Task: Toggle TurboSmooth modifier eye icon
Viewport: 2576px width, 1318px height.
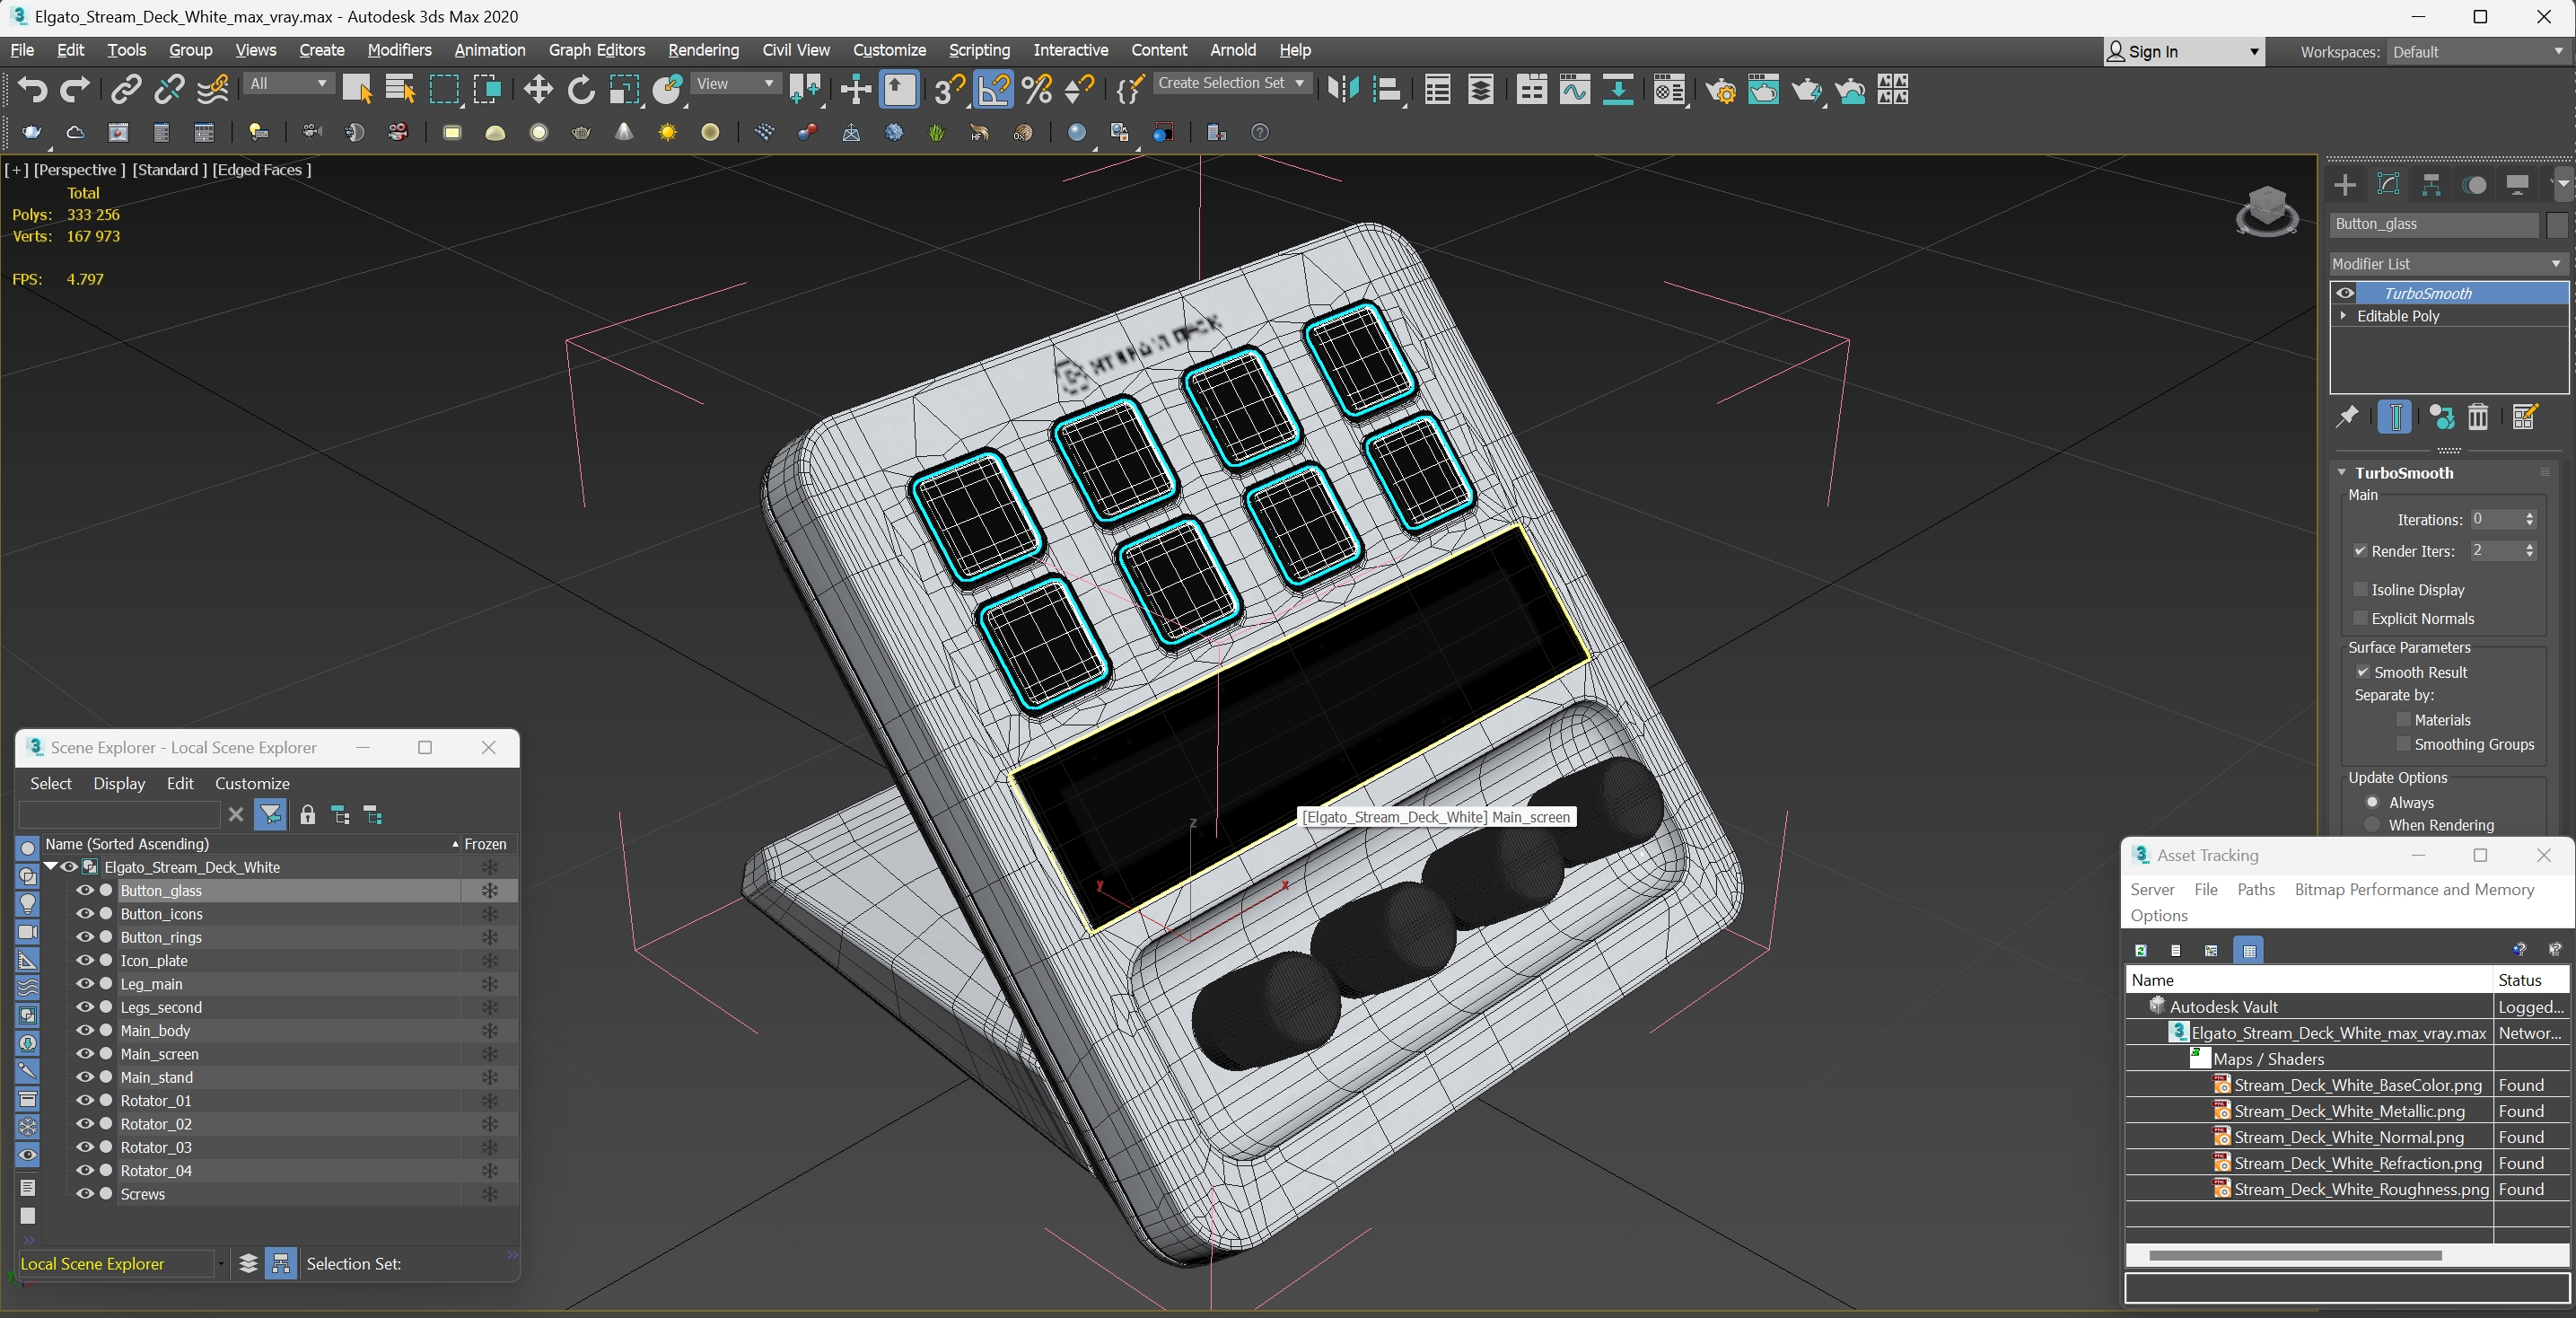Action: point(2345,293)
